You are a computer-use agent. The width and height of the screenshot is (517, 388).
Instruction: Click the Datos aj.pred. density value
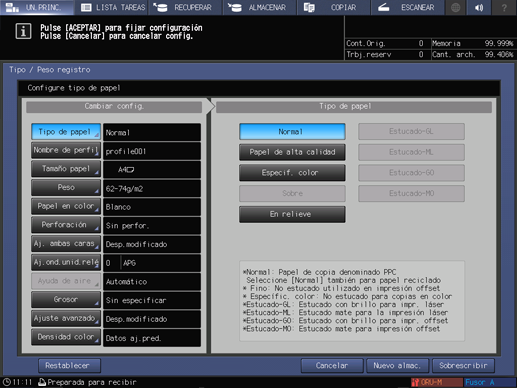pyautogui.click(x=152, y=338)
